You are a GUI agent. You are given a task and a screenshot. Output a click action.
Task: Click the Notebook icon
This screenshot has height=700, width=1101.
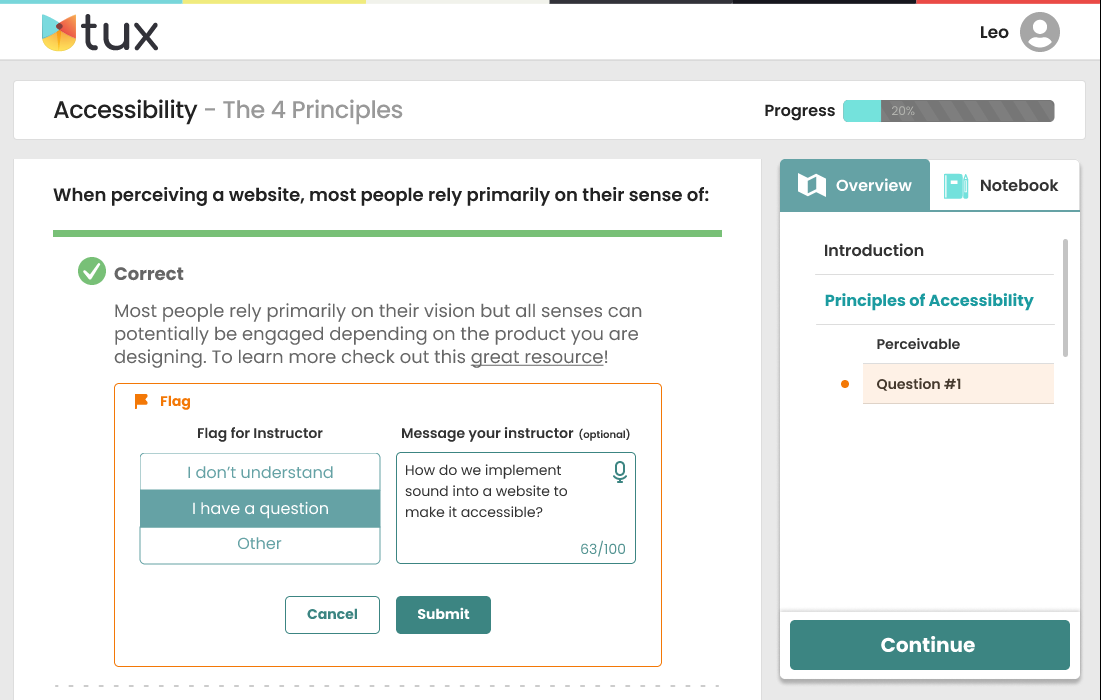pyautogui.click(x=956, y=185)
